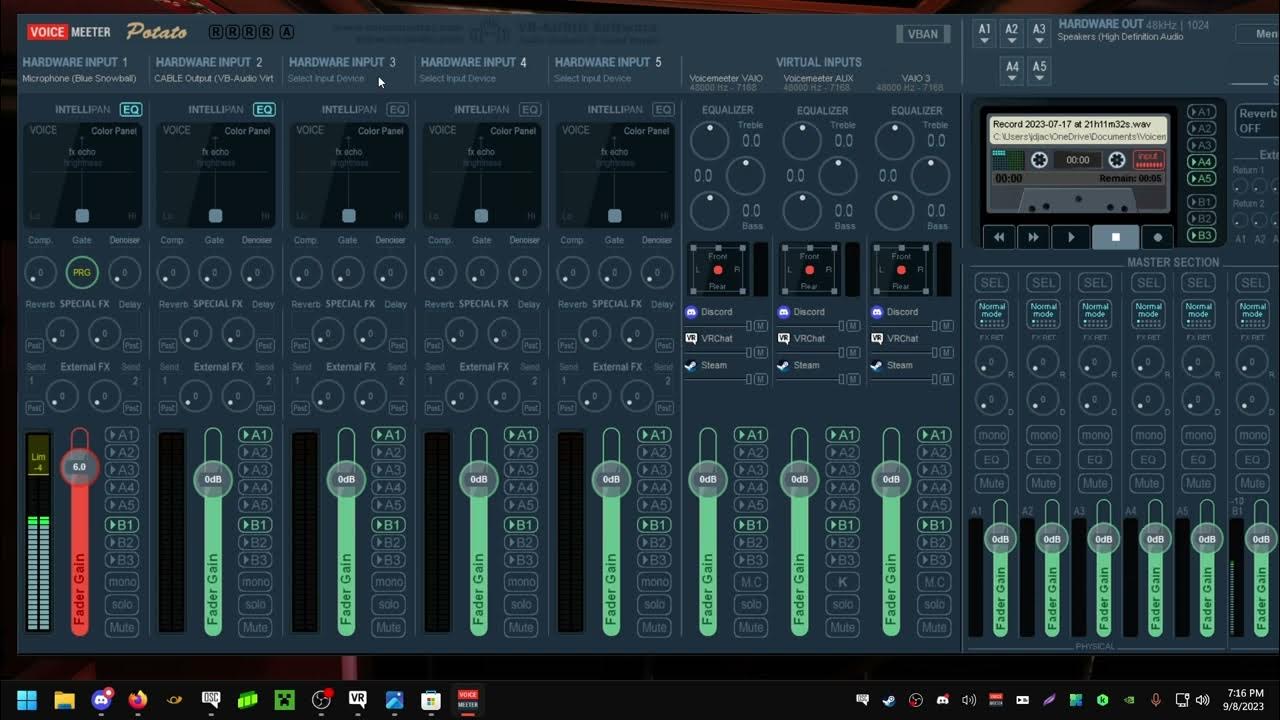Toggle A1 routing on Hardware Input 4
1280x720 pixels.
521,435
